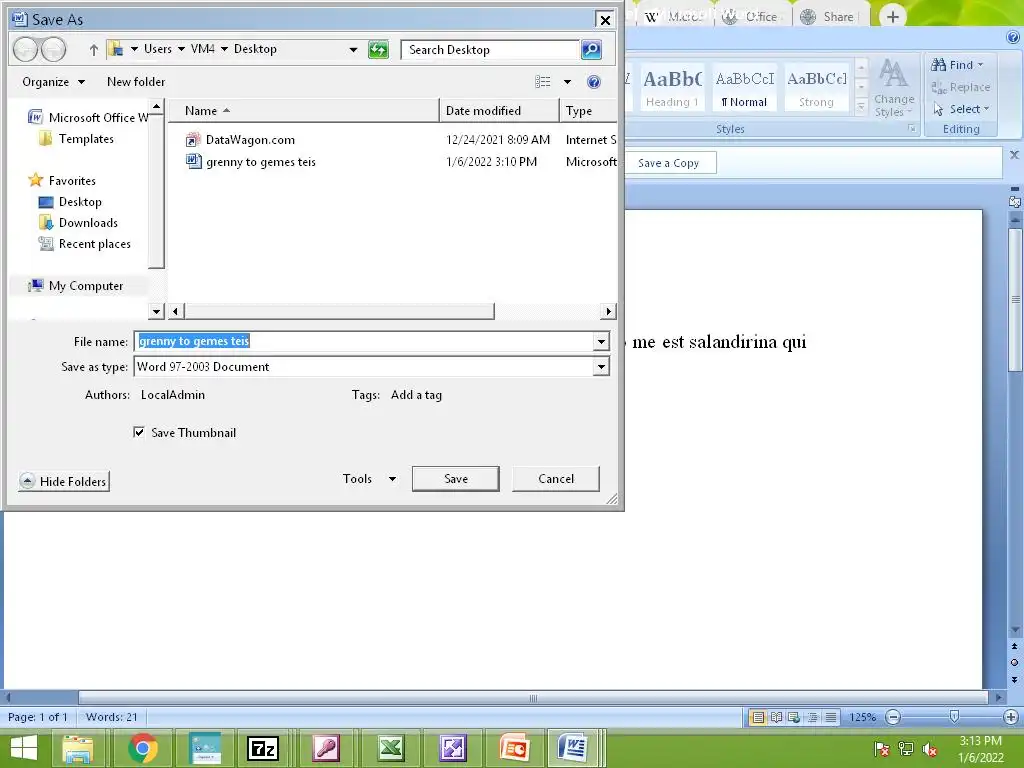Open Excel from the taskbar
This screenshot has height=768, width=1024.
coord(391,748)
